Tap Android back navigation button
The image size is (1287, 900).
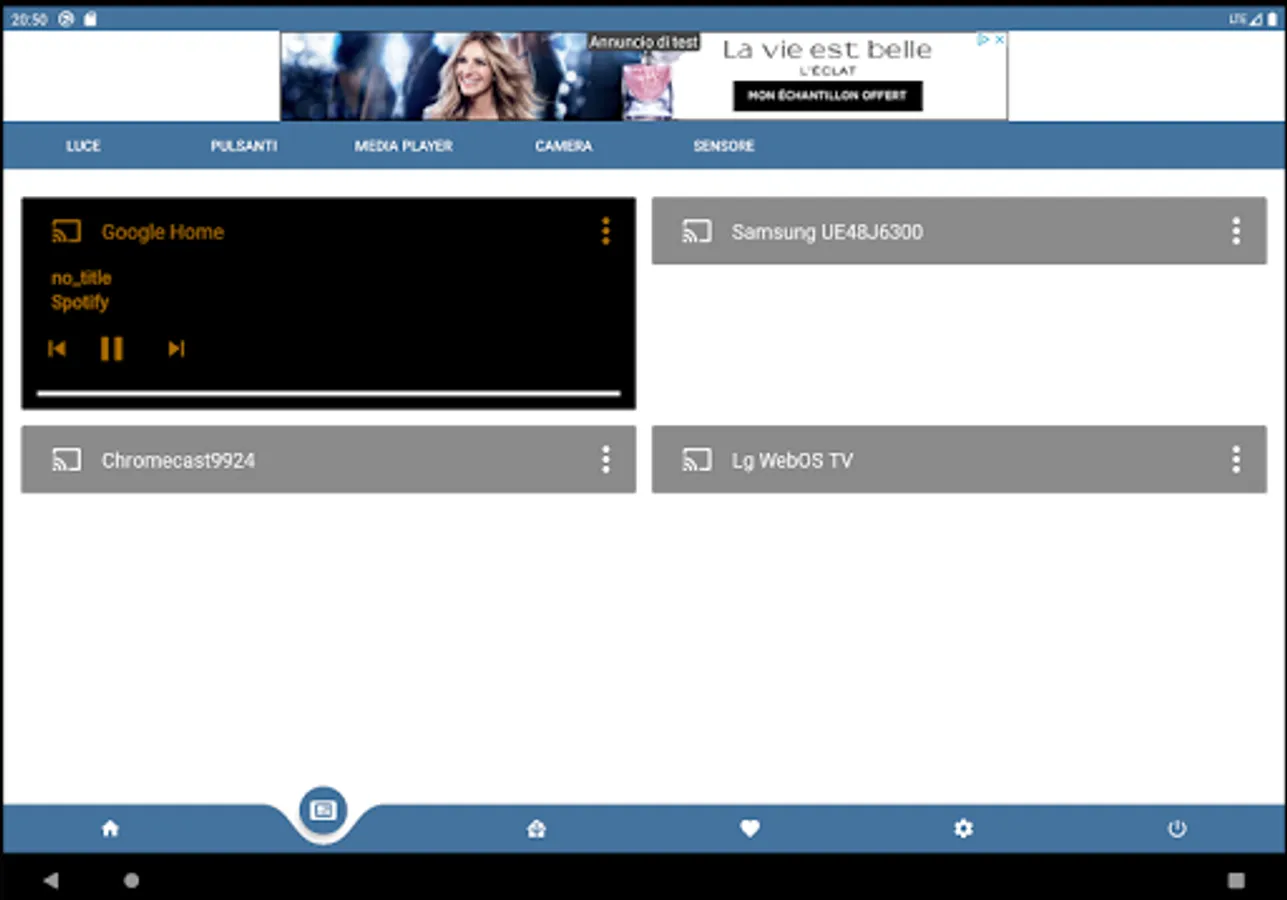point(51,881)
